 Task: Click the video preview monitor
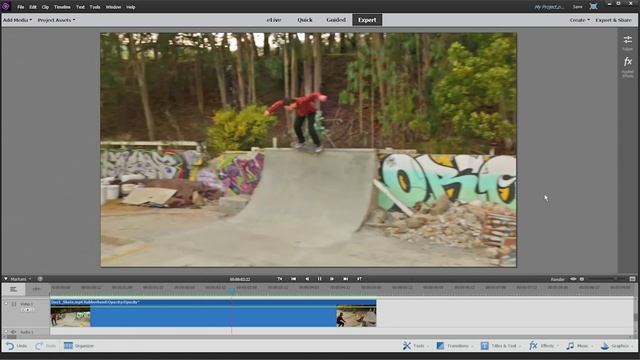[x=309, y=150]
